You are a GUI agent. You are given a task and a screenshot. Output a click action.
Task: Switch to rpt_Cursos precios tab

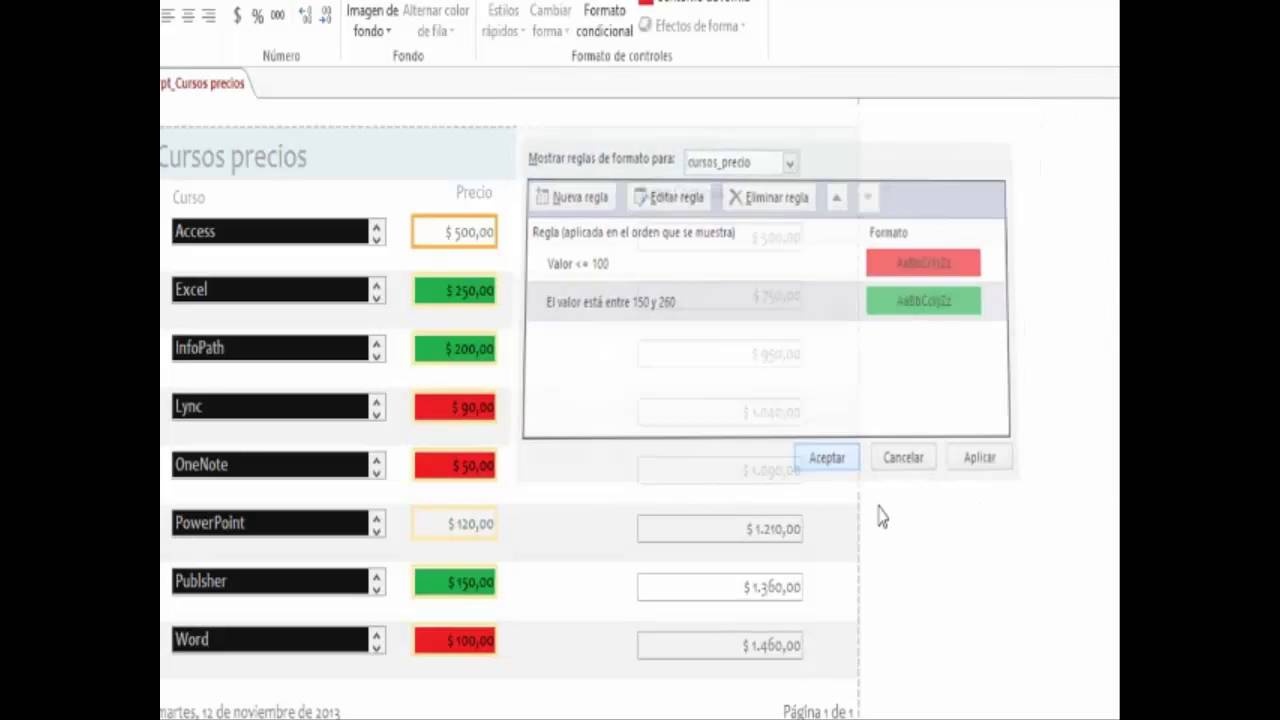pyautogui.click(x=203, y=84)
